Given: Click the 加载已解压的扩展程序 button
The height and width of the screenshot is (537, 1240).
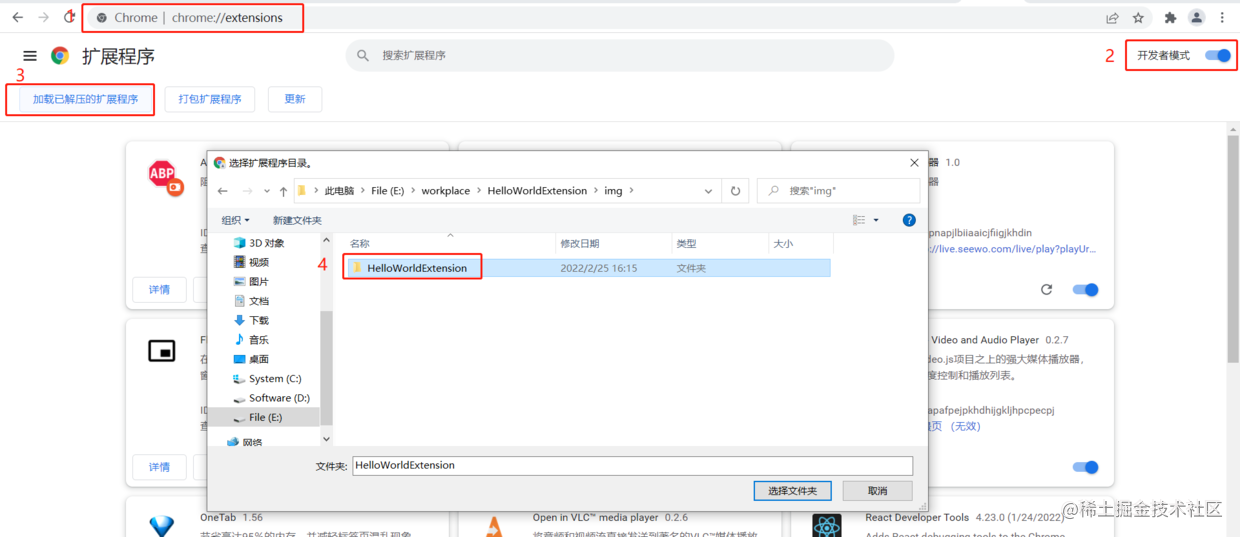Looking at the screenshot, I should (85, 99).
